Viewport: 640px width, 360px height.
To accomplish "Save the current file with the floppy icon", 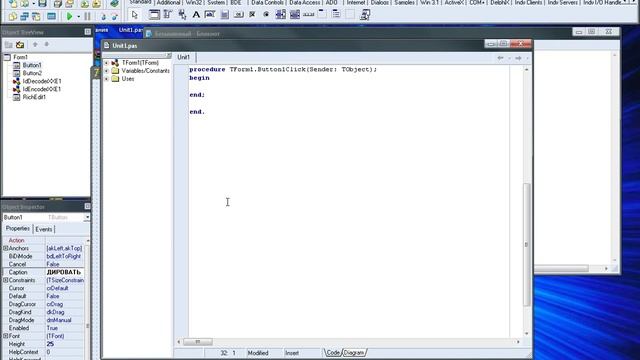I will tap(42, 4).
